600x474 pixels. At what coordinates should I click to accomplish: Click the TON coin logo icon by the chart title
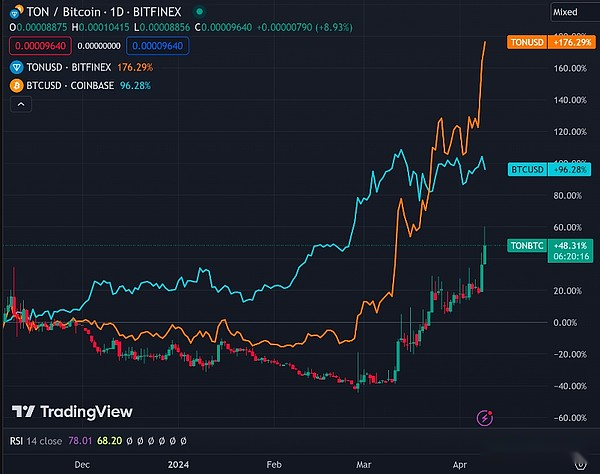(16, 12)
